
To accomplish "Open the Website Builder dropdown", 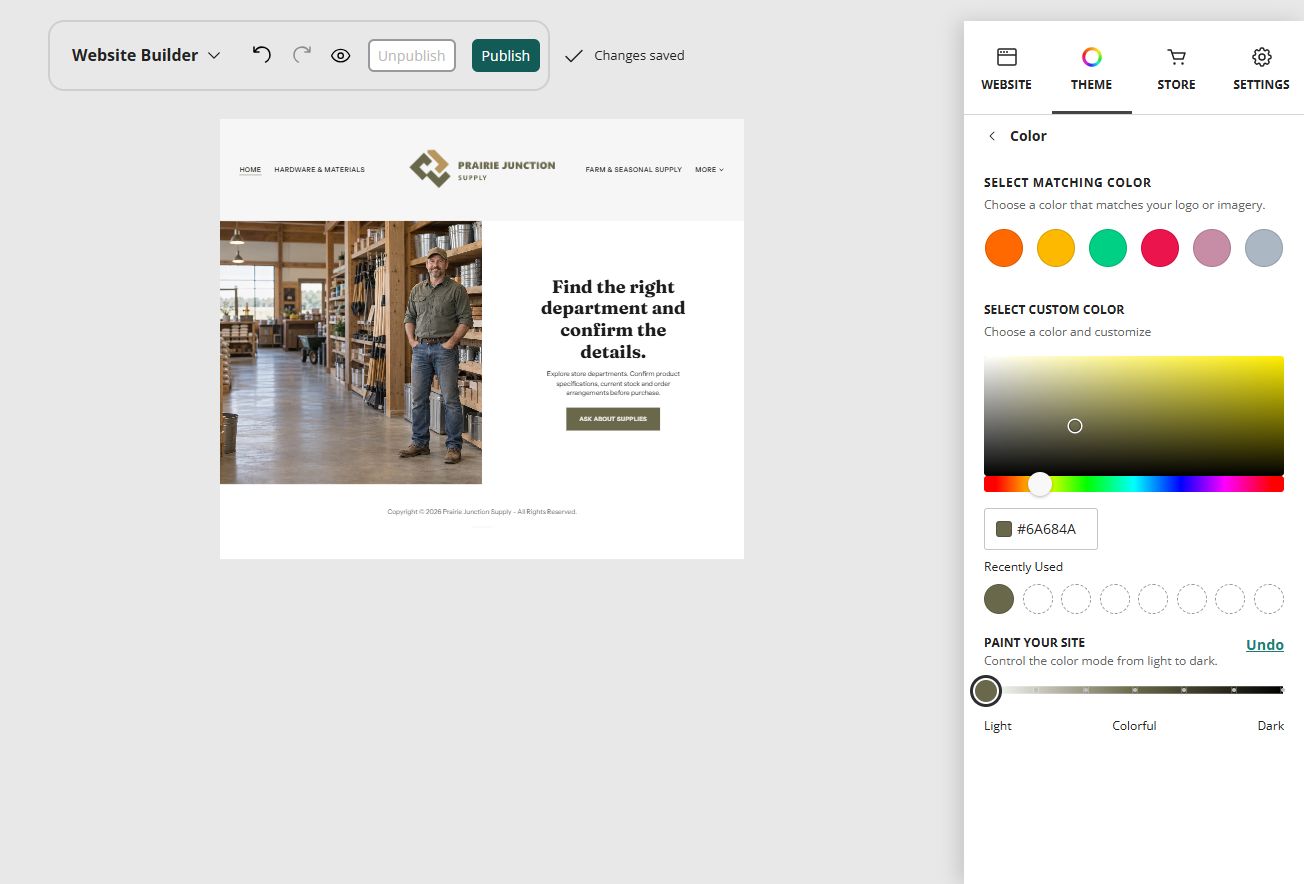I will click(x=146, y=56).
